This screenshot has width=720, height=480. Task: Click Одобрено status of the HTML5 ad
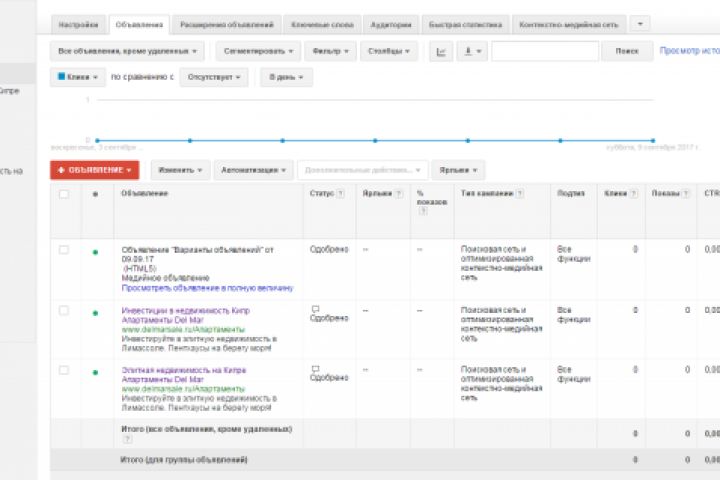pyautogui.click(x=329, y=249)
